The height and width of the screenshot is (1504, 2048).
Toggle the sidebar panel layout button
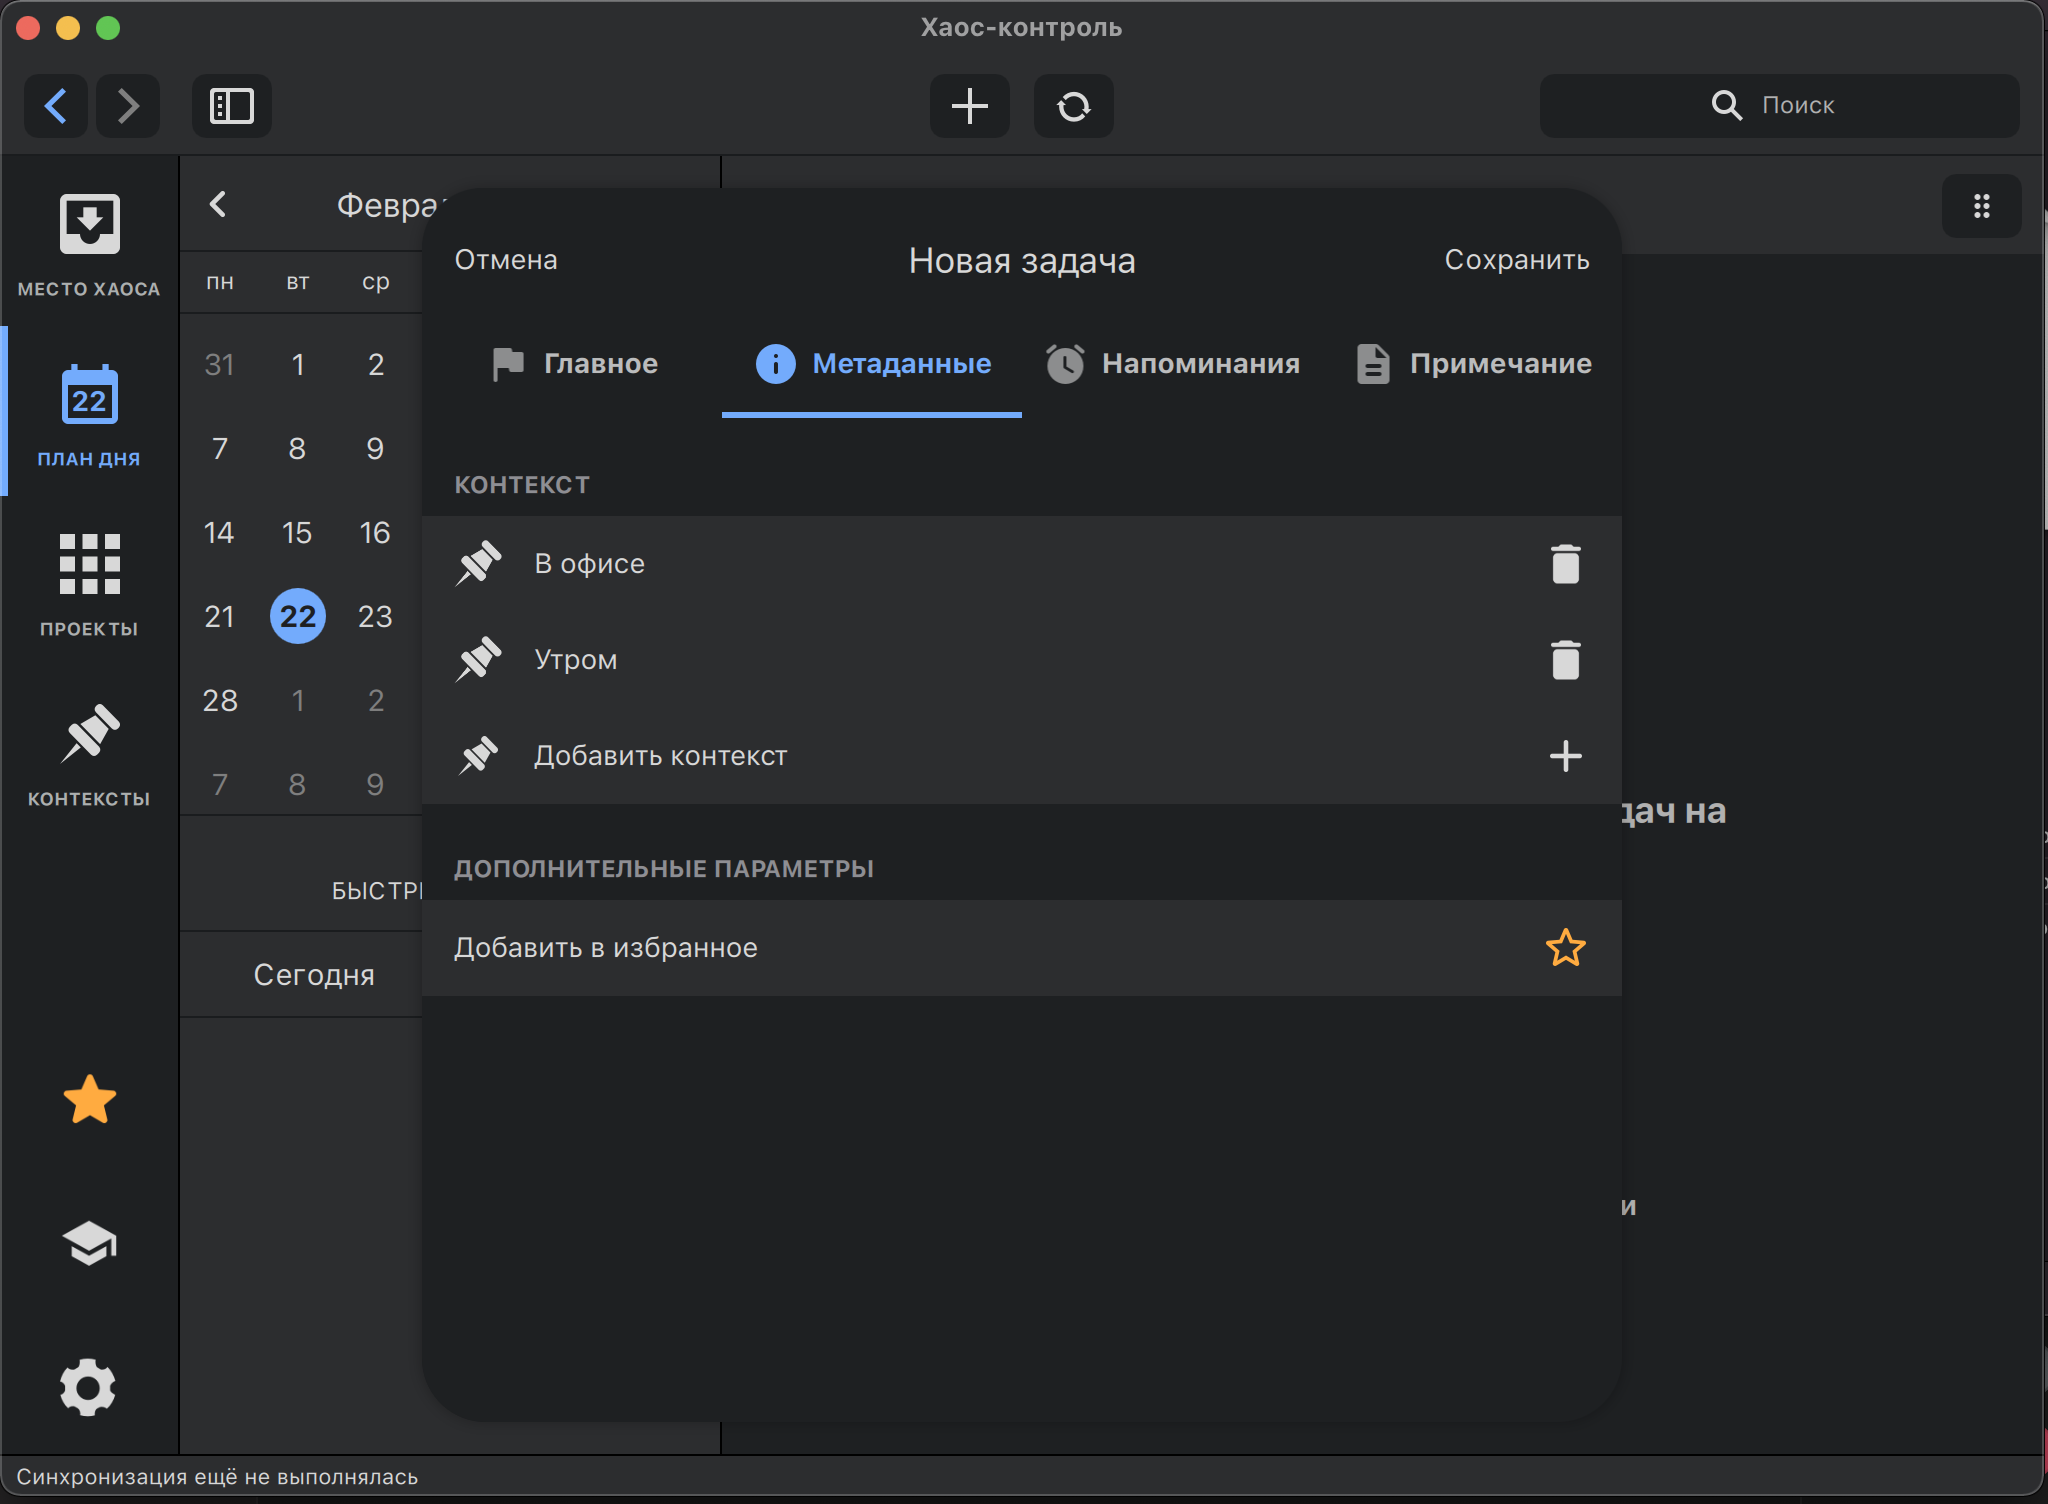click(x=231, y=106)
